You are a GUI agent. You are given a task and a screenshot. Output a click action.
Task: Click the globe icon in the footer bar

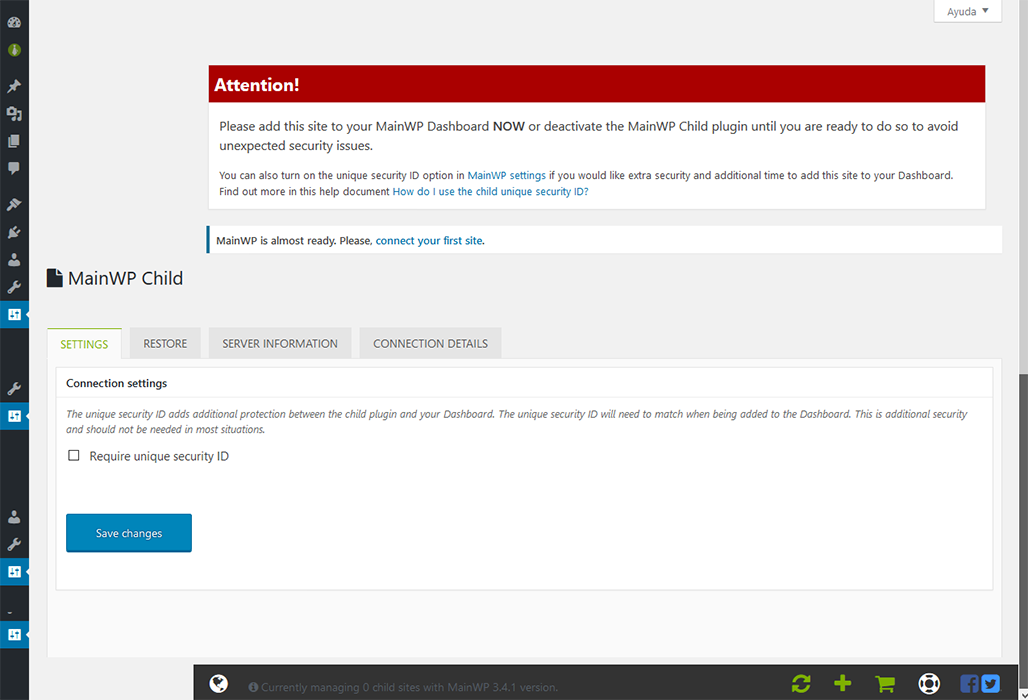[219, 684]
